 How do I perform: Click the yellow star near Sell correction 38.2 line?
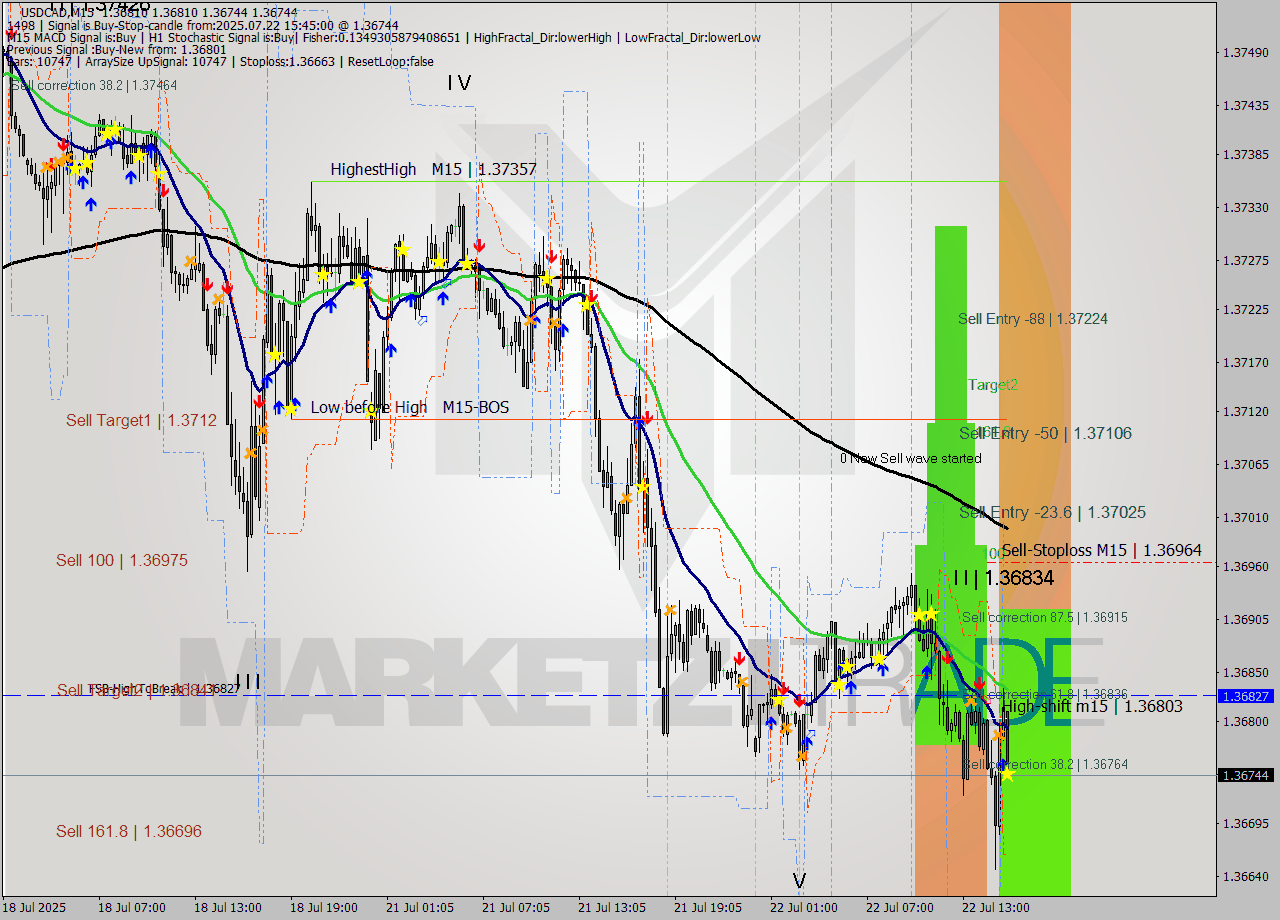click(1009, 775)
